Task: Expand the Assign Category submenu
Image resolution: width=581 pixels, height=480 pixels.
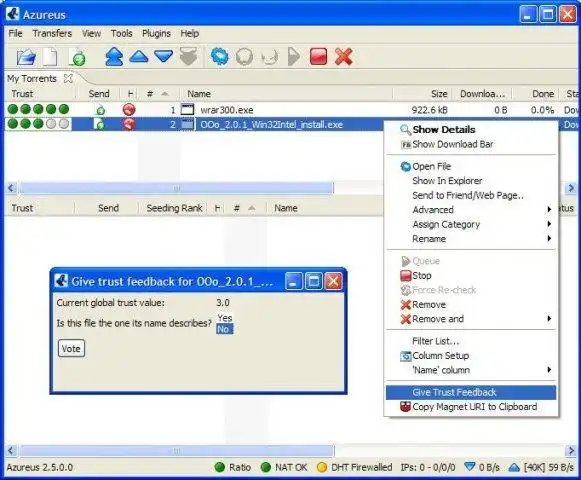Action: point(471,224)
